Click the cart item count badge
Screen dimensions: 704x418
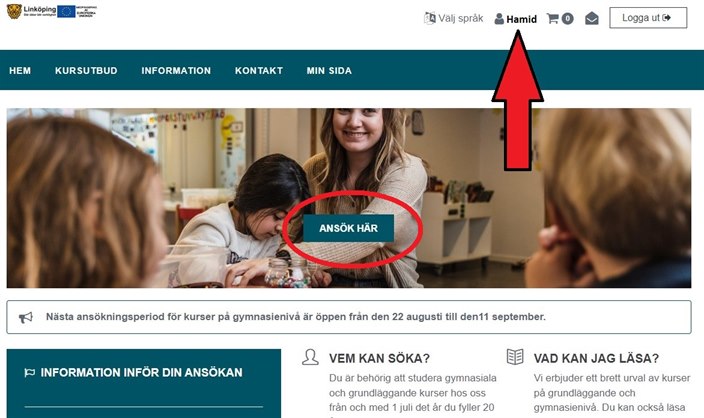point(568,18)
